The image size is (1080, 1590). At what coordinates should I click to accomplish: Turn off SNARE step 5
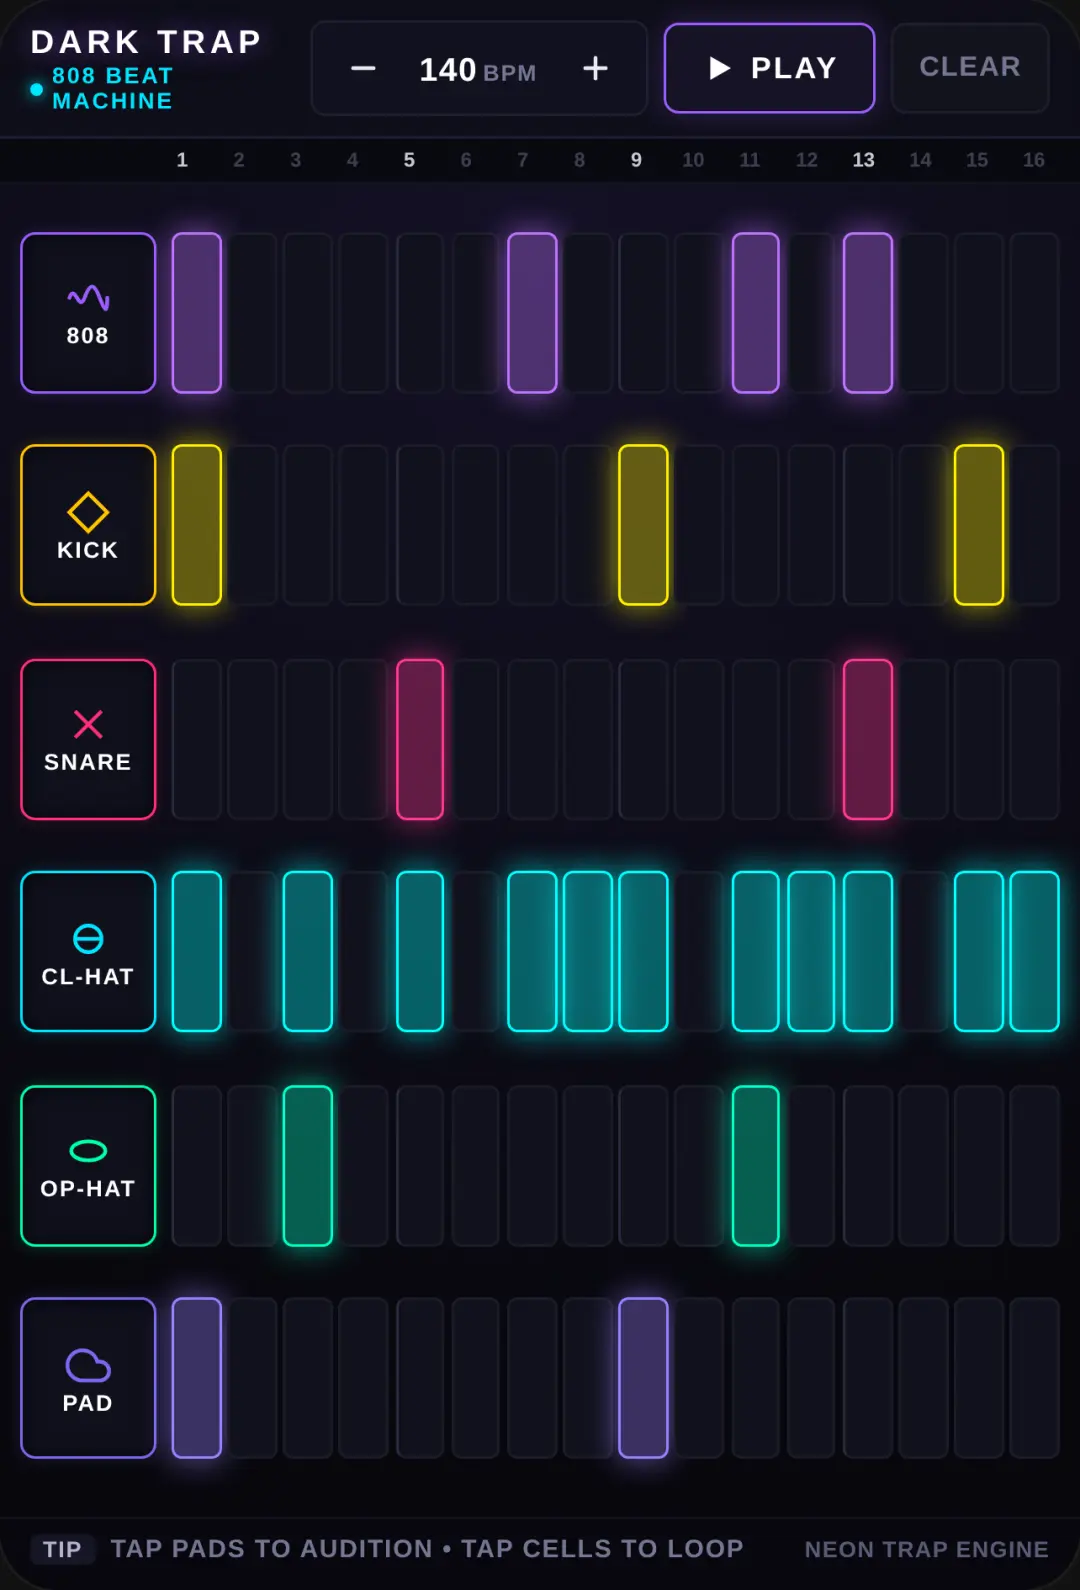420,739
